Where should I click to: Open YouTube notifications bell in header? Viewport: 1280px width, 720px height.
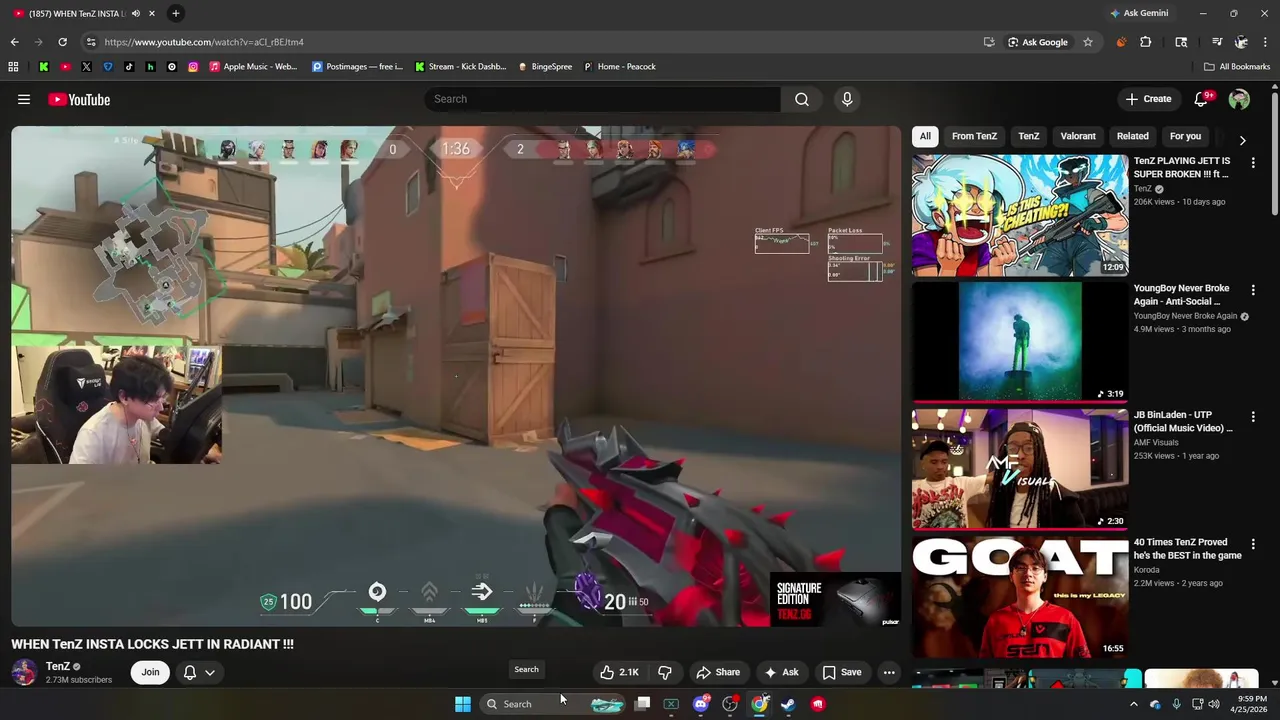coord(1203,99)
